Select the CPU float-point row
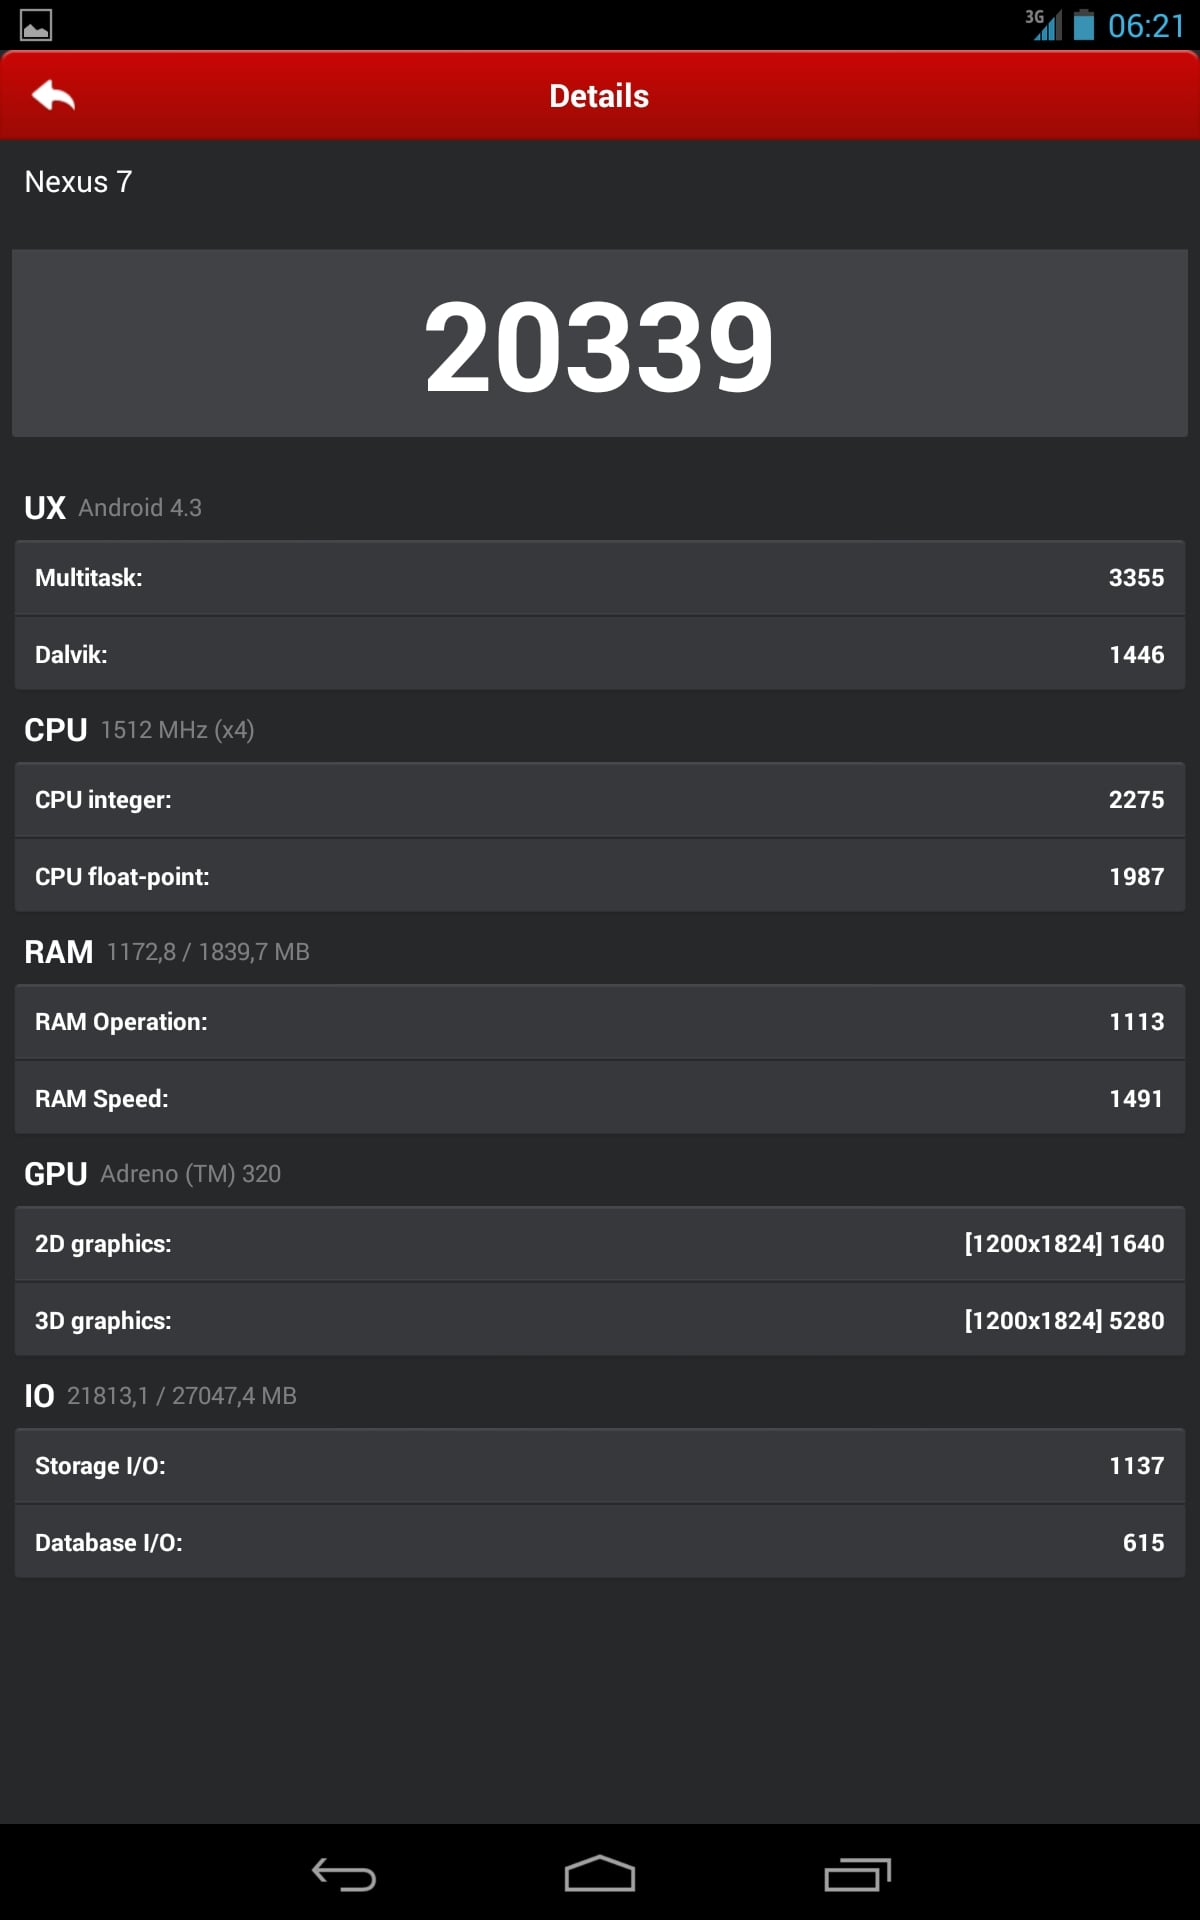The height and width of the screenshot is (1920, 1200). click(600, 876)
